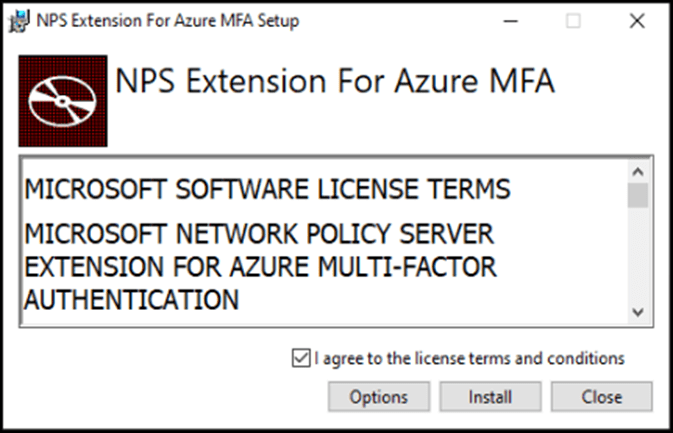Minimize the NPS Extension setup window

click(510, 21)
